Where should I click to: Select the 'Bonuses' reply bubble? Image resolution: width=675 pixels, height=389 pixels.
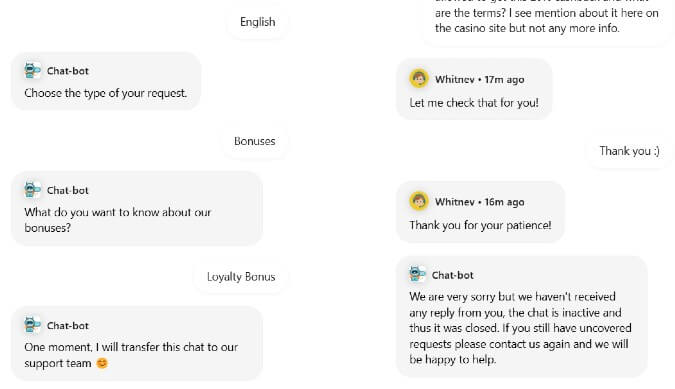click(x=254, y=141)
